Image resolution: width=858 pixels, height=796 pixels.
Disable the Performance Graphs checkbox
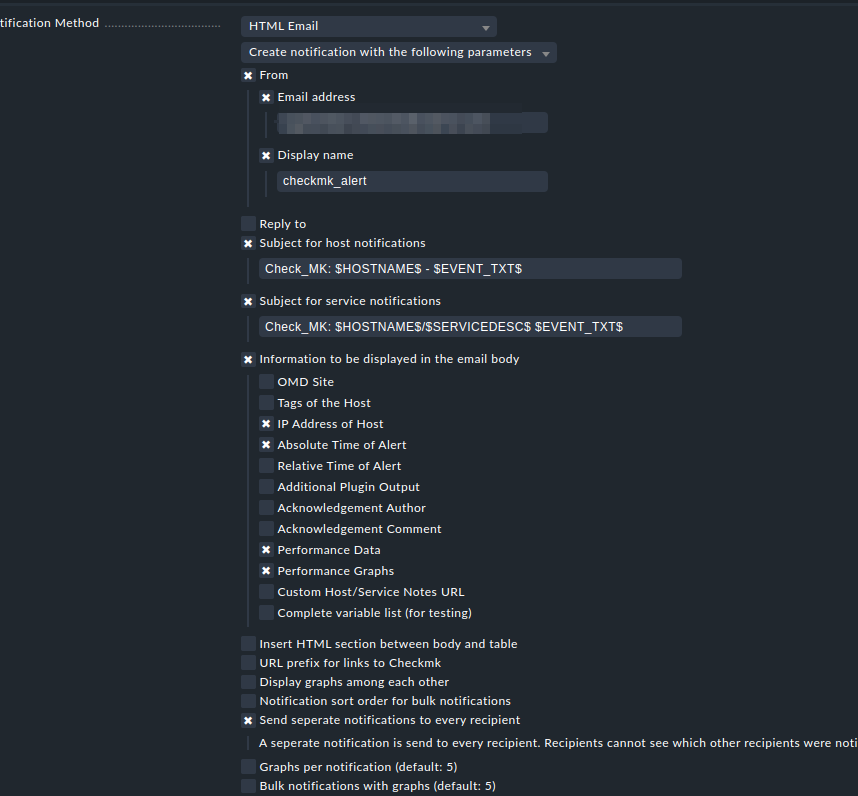pyautogui.click(x=266, y=571)
